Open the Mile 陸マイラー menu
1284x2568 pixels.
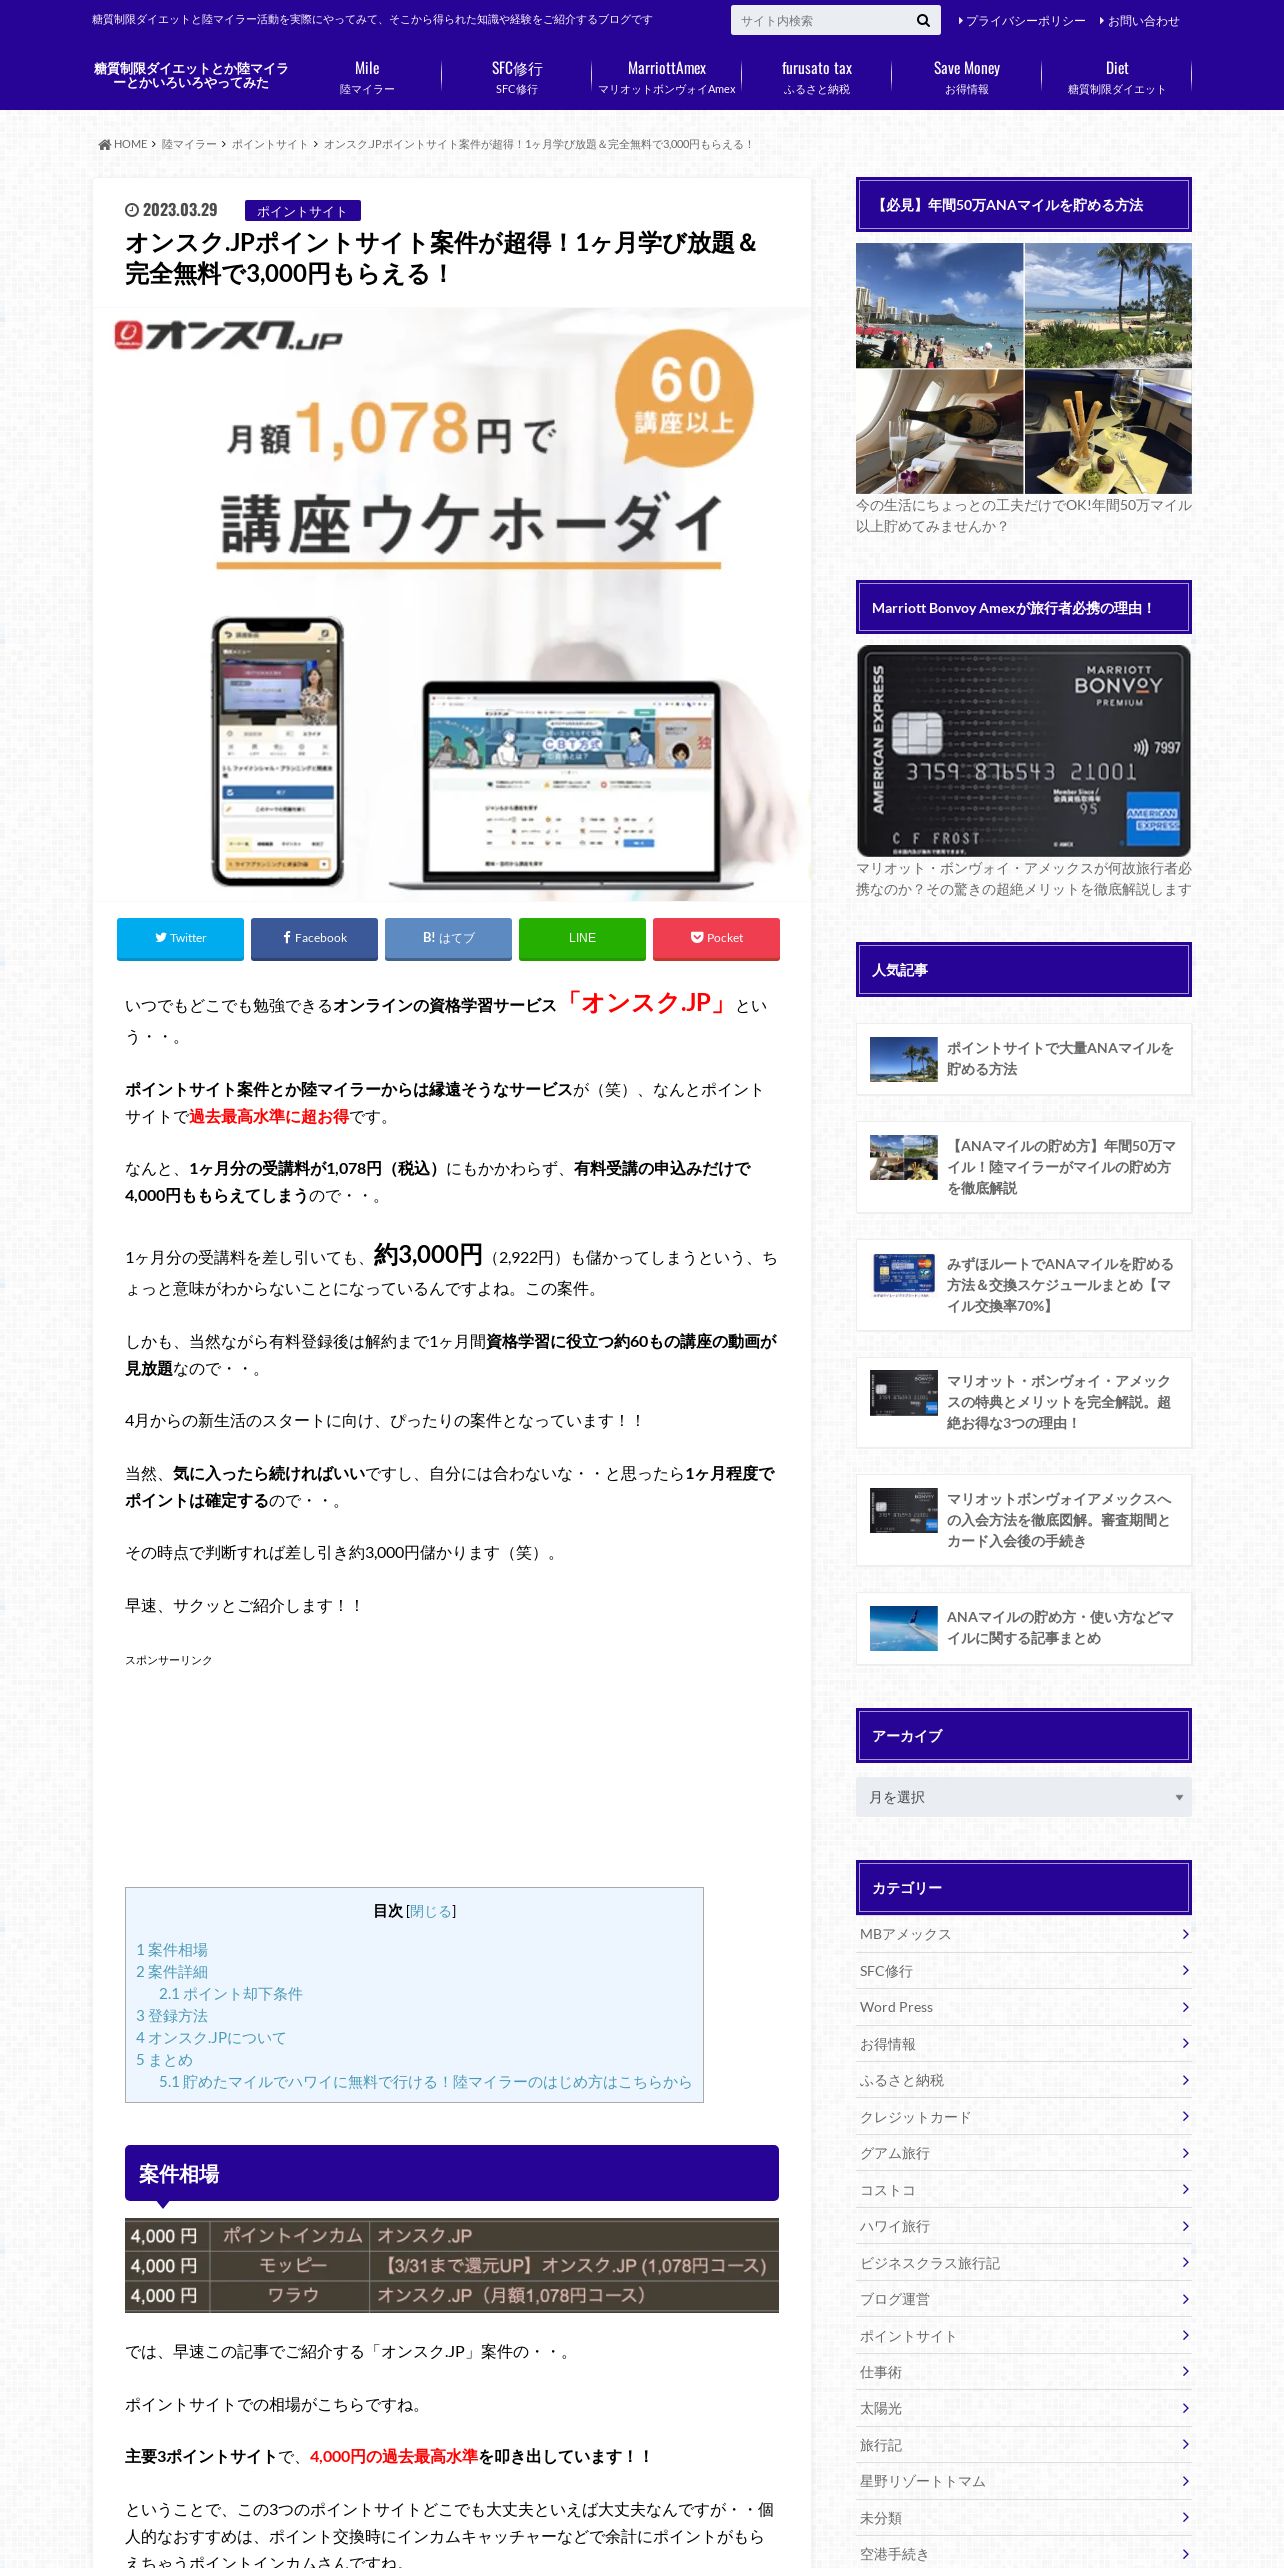(x=367, y=77)
